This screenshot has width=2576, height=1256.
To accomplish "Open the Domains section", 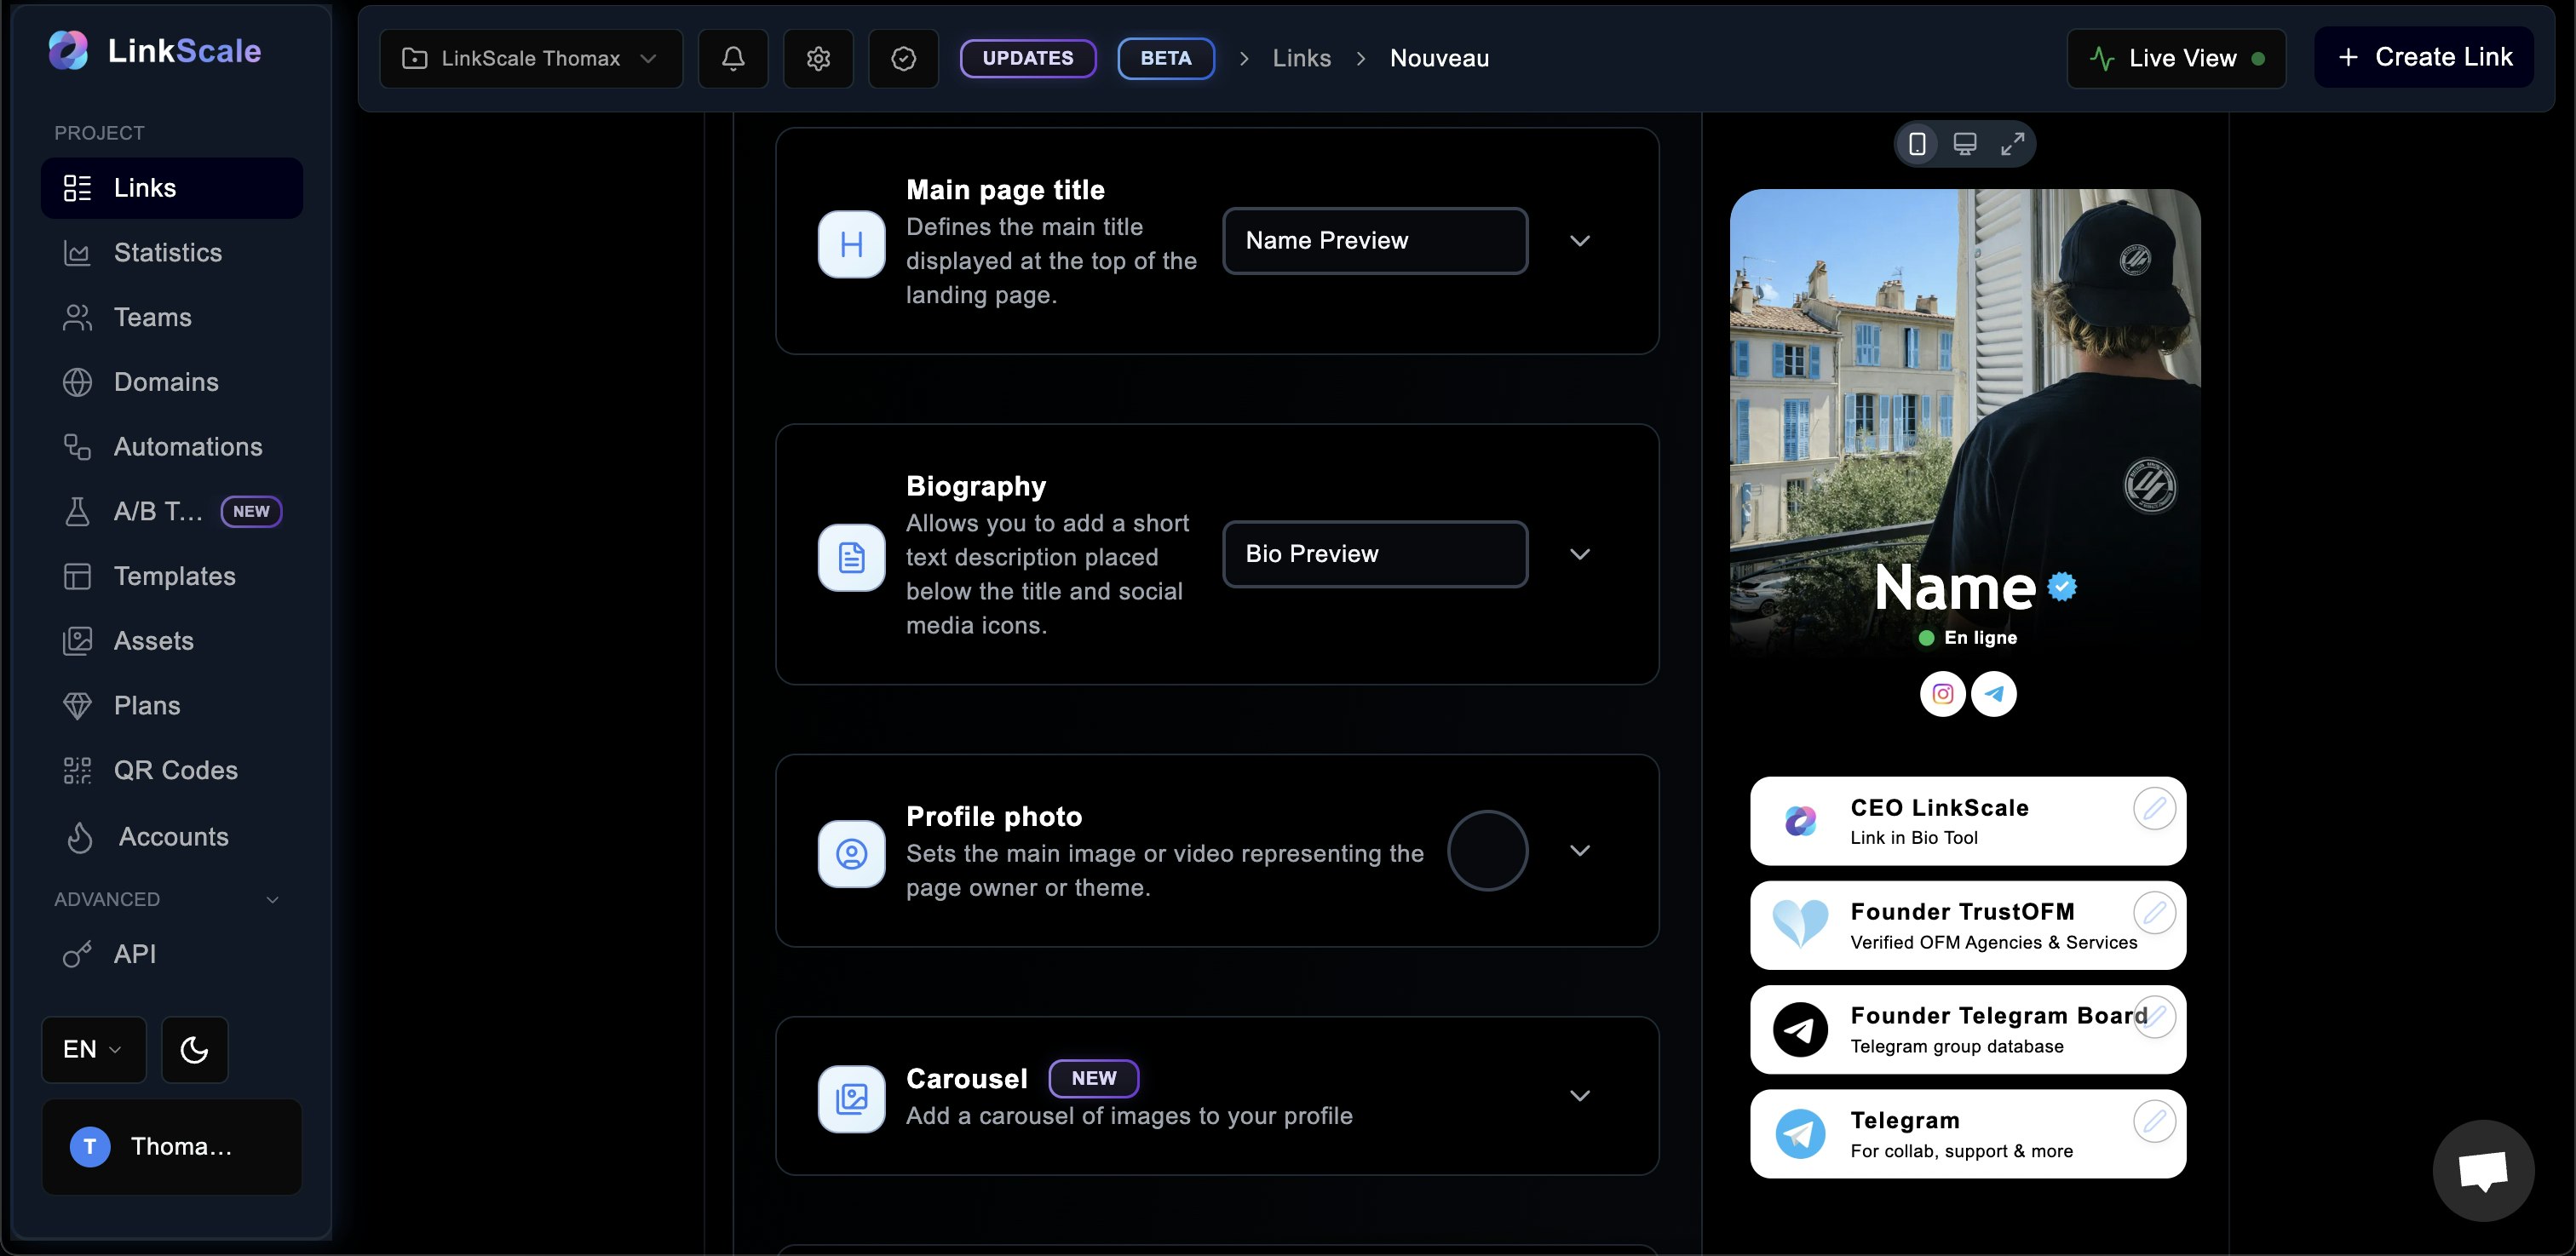I will pos(166,382).
